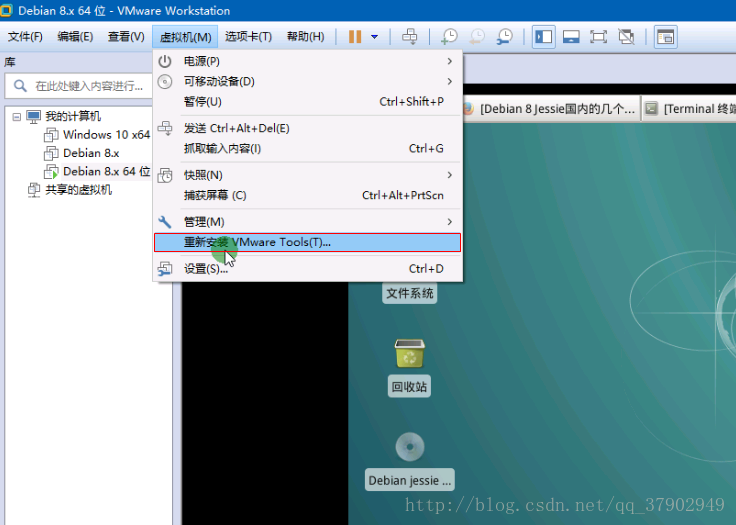Click the Unity mode toolbar icon
736x525 pixels.
click(x=626, y=37)
